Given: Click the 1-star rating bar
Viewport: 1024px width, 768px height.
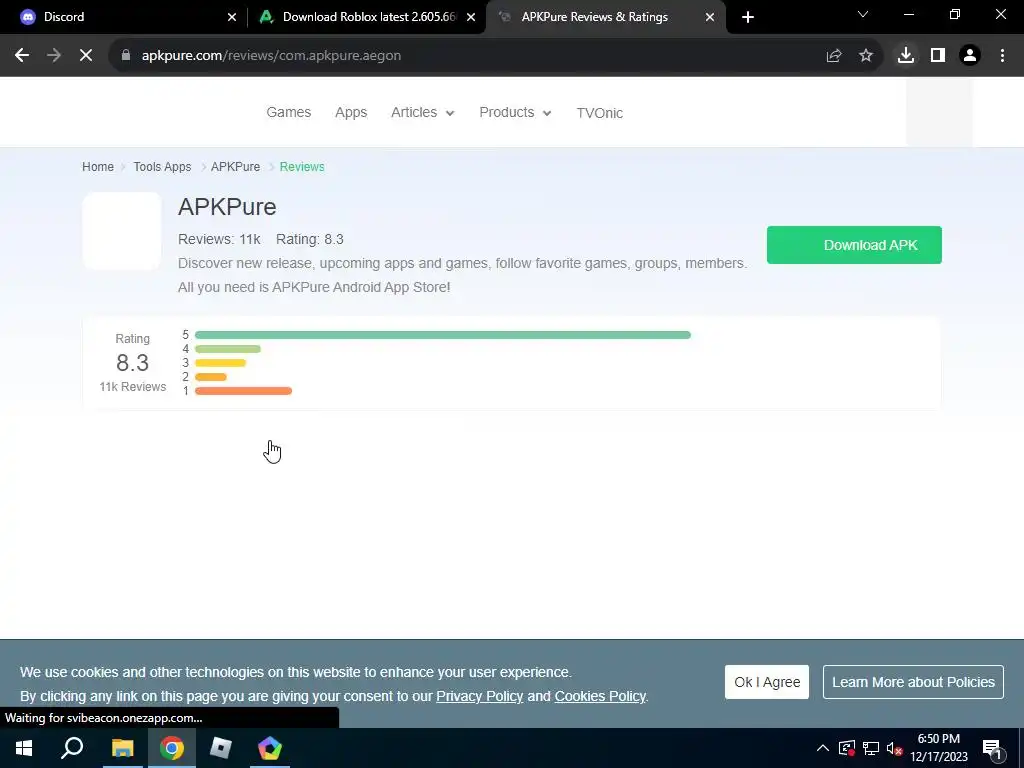Looking at the screenshot, I should (x=243, y=391).
